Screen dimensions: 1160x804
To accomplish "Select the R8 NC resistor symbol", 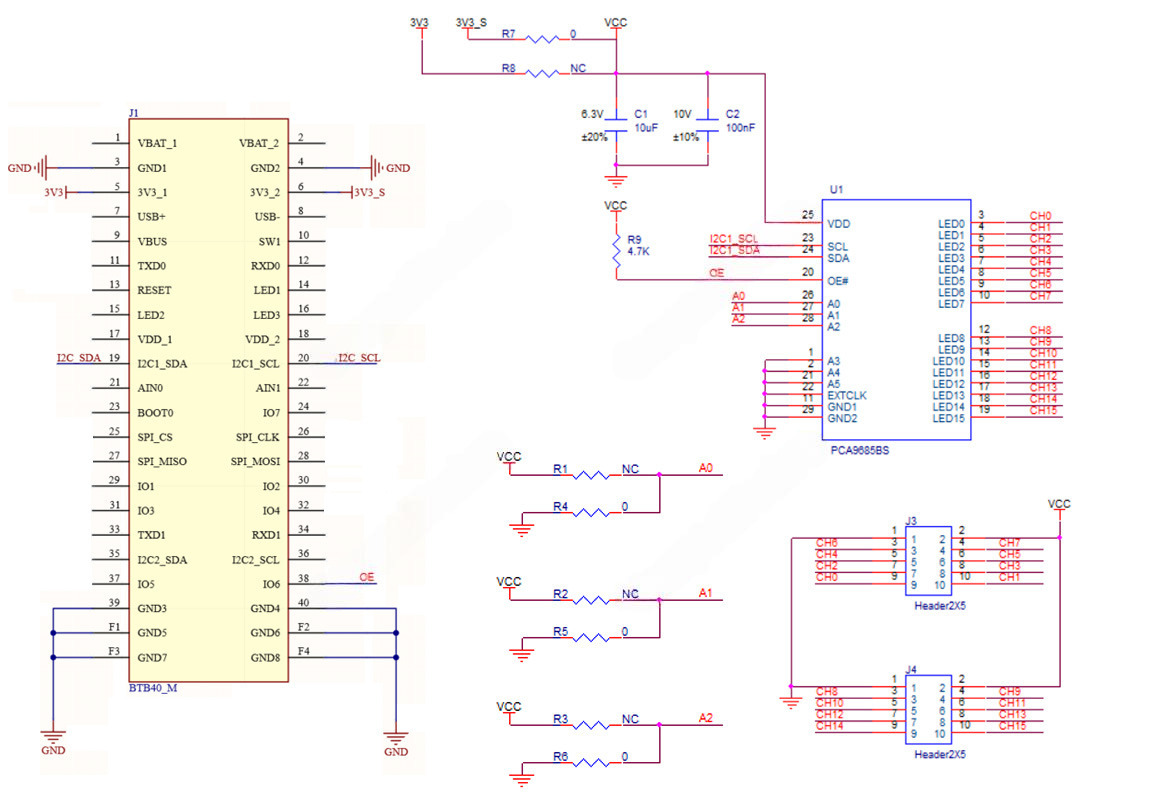I will click(545, 73).
